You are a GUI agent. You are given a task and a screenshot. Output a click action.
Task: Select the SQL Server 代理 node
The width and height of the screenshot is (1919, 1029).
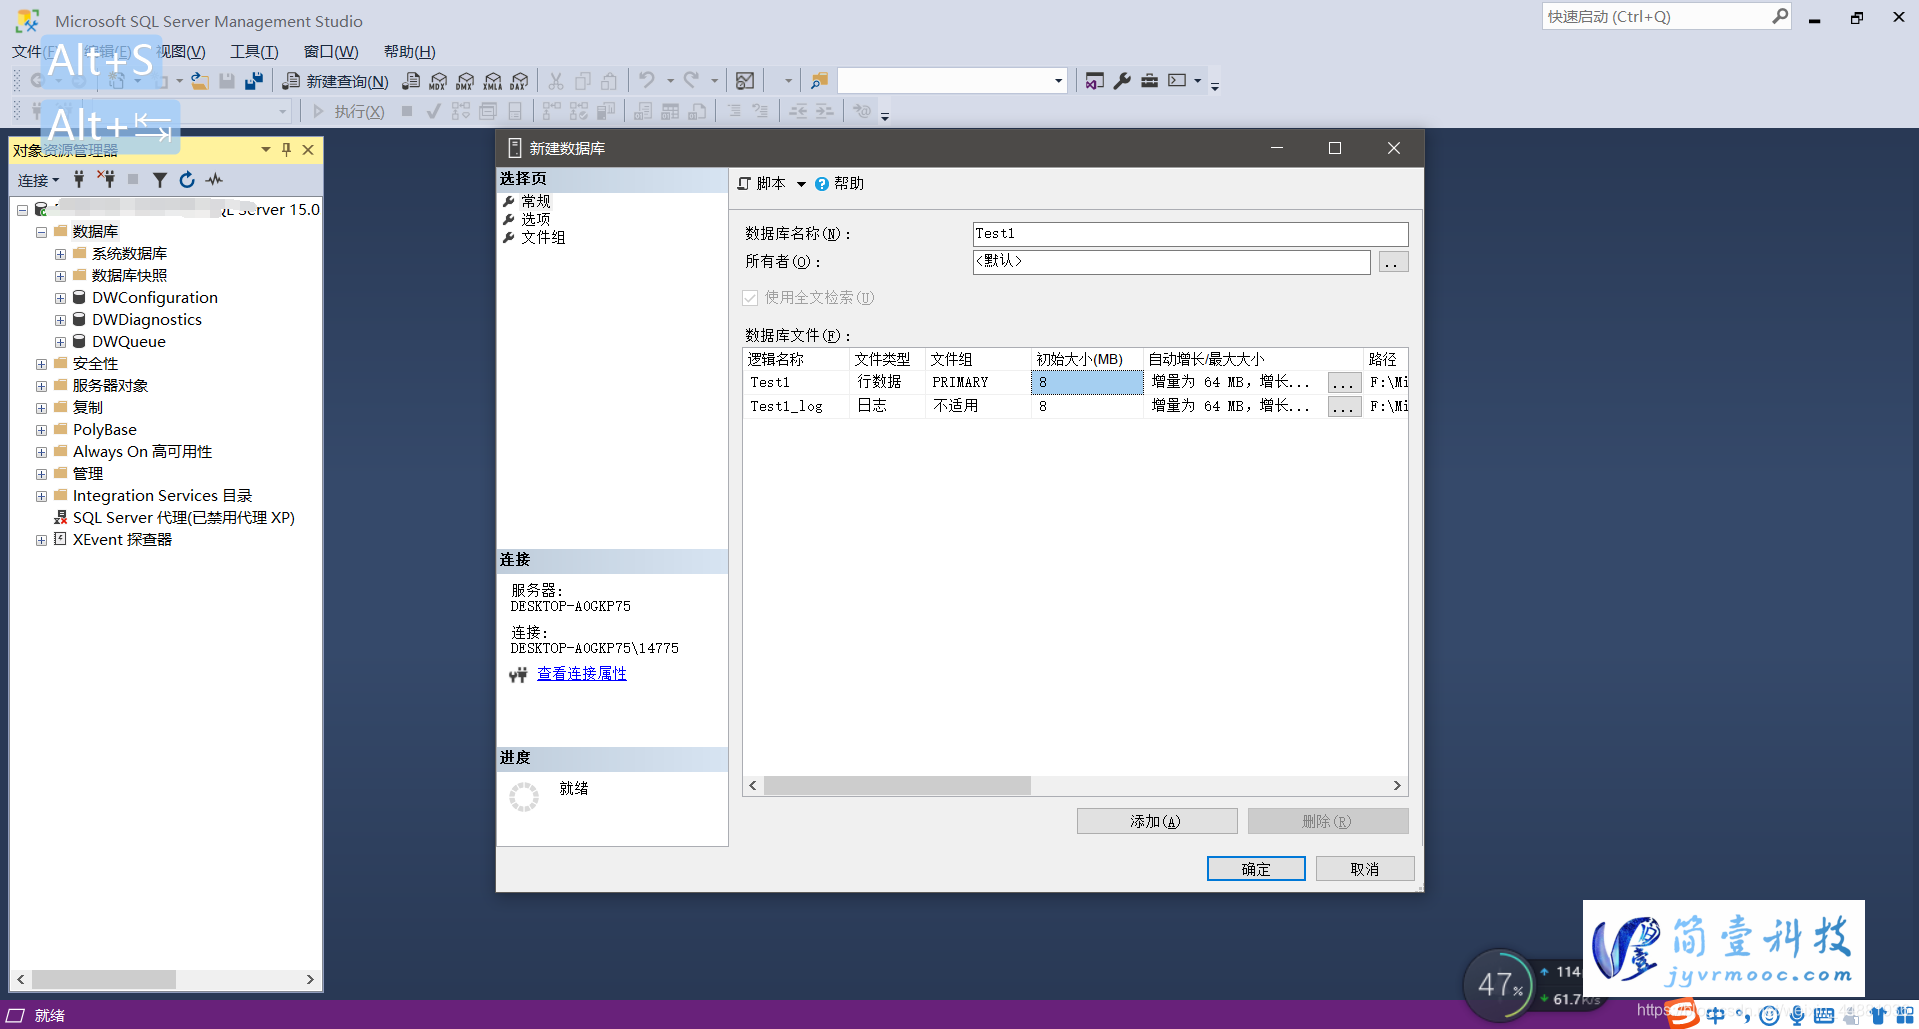[184, 518]
